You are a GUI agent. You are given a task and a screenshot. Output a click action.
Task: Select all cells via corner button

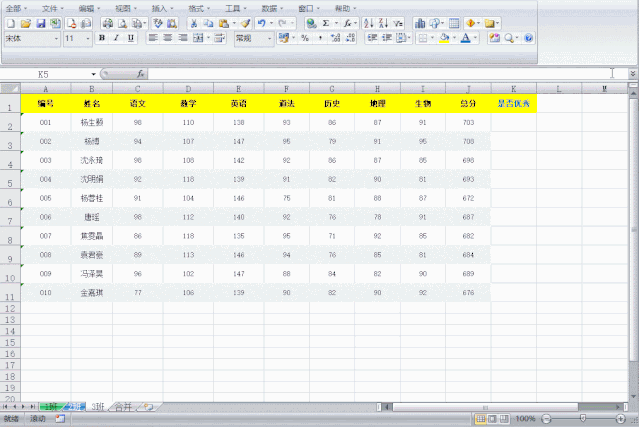(x=10, y=88)
